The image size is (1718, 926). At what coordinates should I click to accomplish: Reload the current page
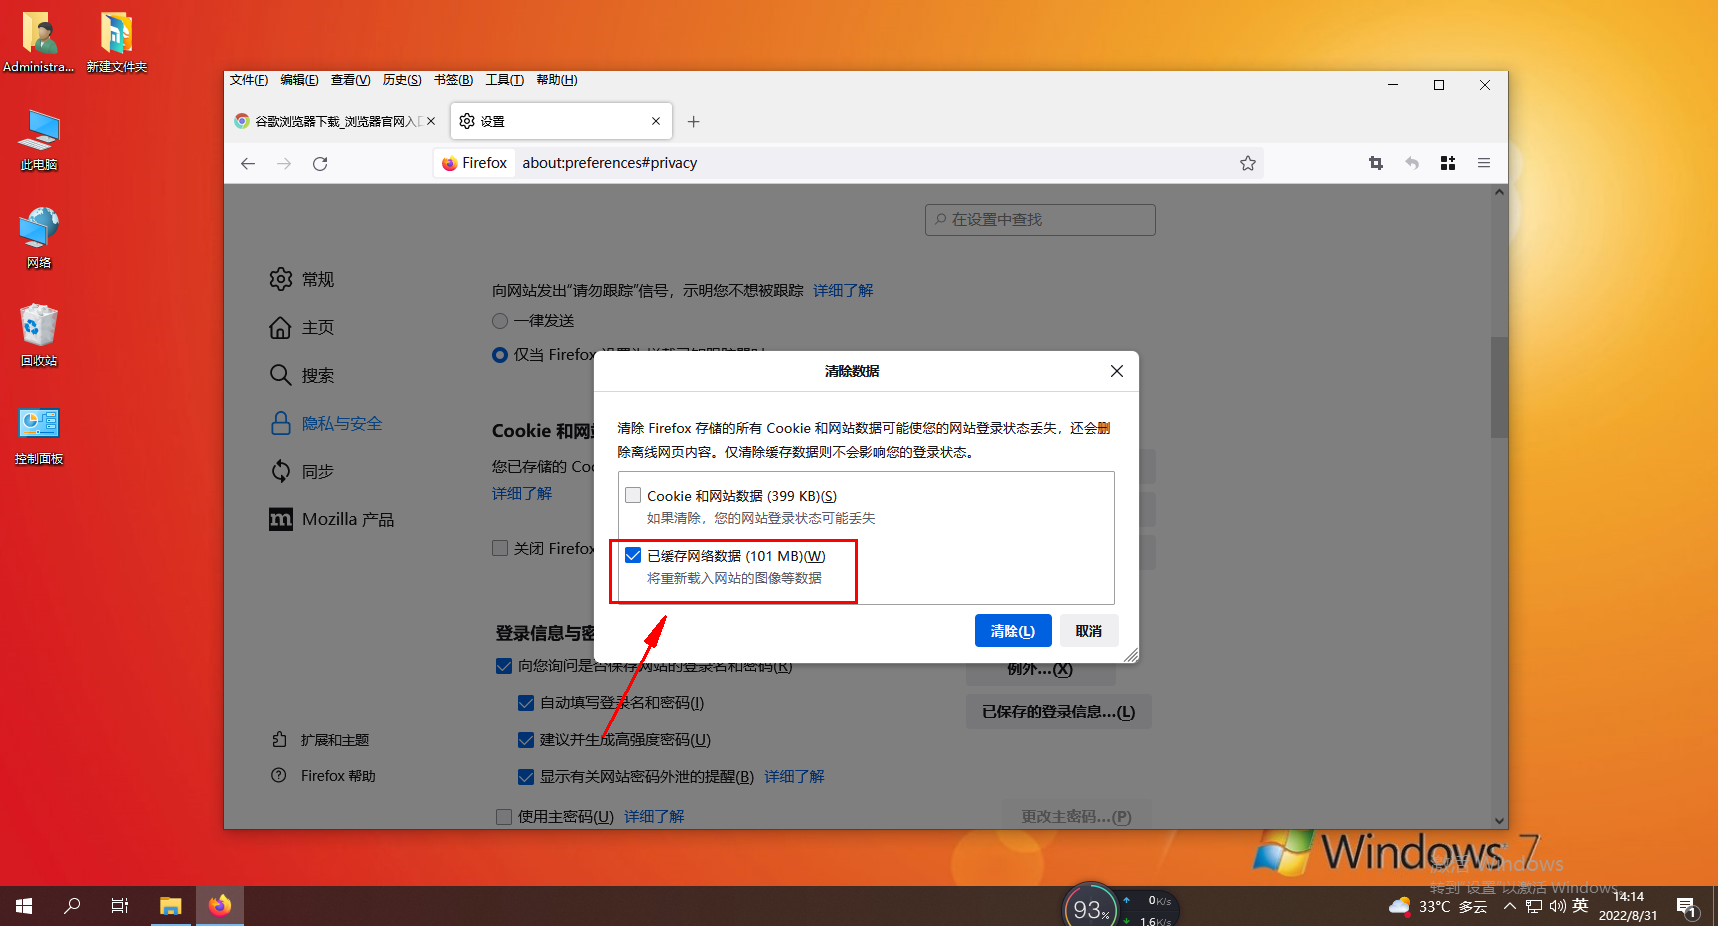(320, 163)
